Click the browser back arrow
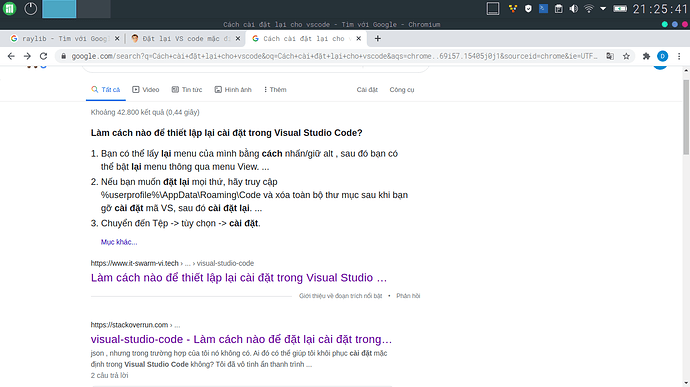 tap(11, 56)
